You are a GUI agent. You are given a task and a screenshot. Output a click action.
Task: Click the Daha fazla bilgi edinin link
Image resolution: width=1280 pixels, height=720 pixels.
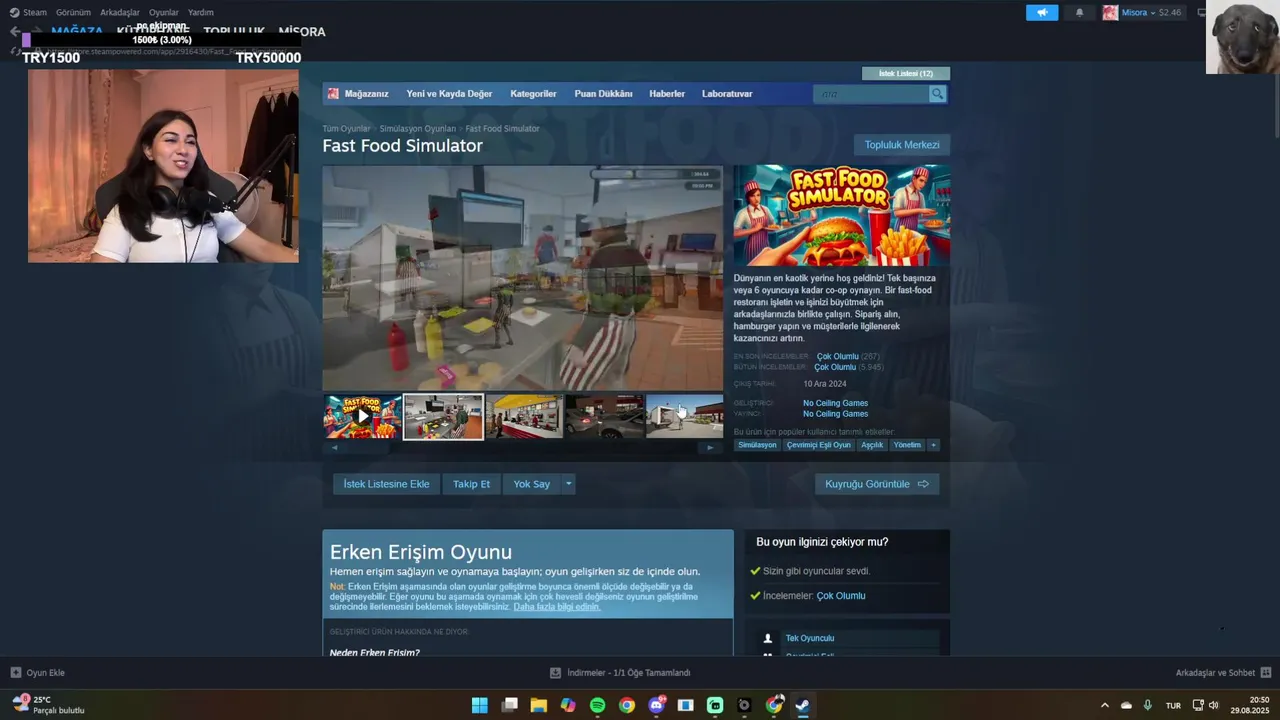click(x=557, y=607)
